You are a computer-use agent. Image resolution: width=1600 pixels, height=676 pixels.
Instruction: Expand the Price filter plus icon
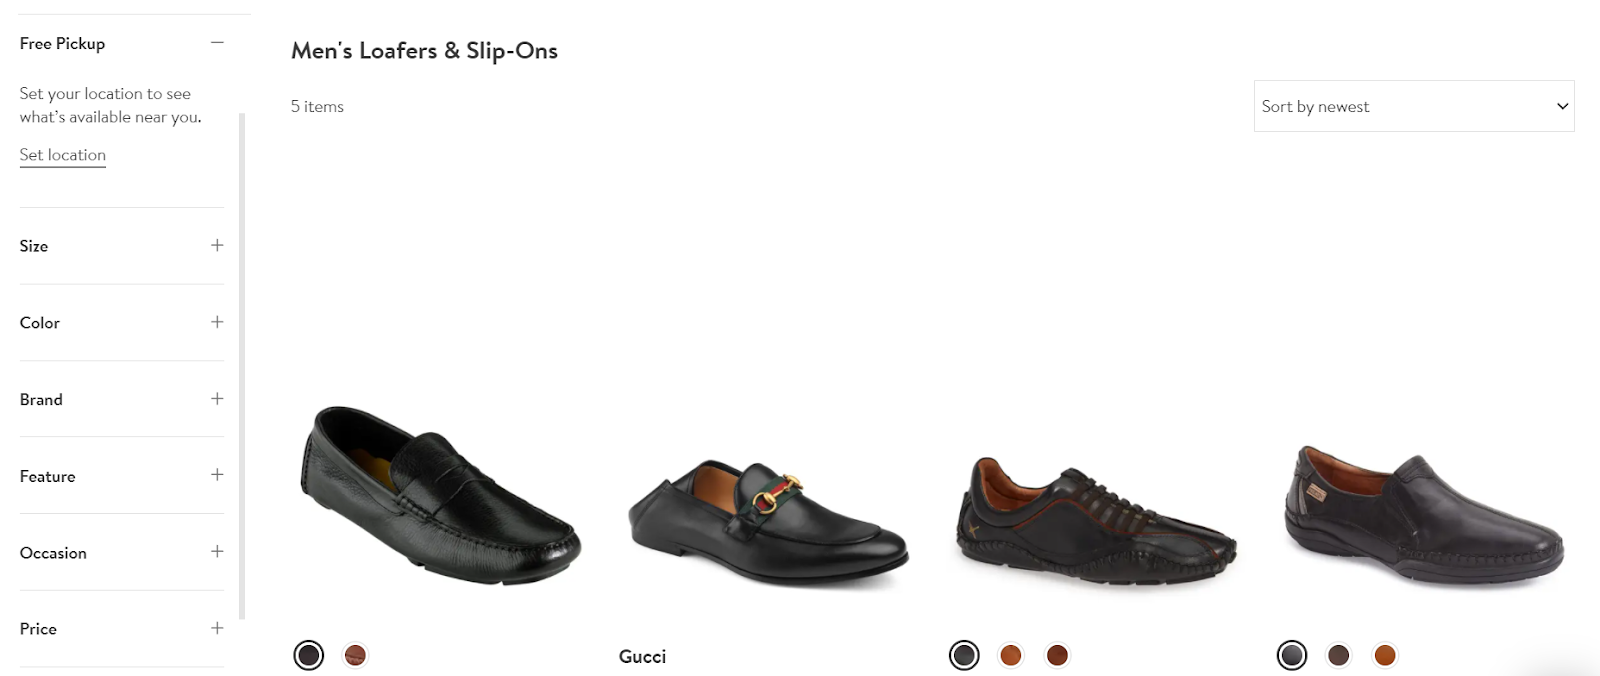coord(217,628)
